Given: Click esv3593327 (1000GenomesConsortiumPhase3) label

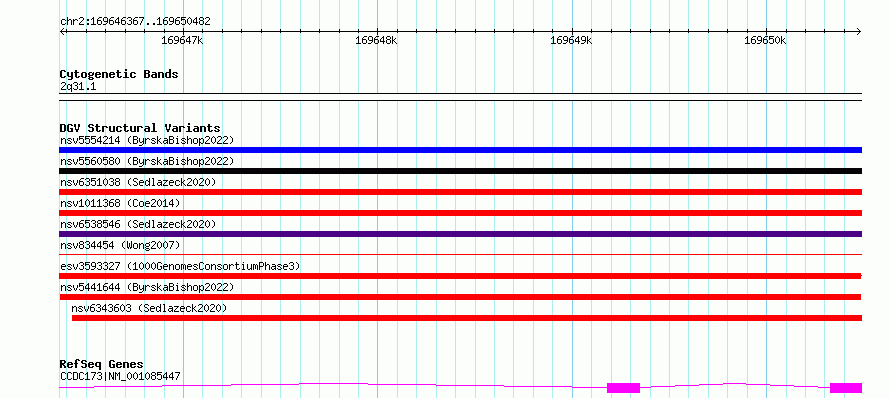Looking at the screenshot, I should [x=180, y=266].
